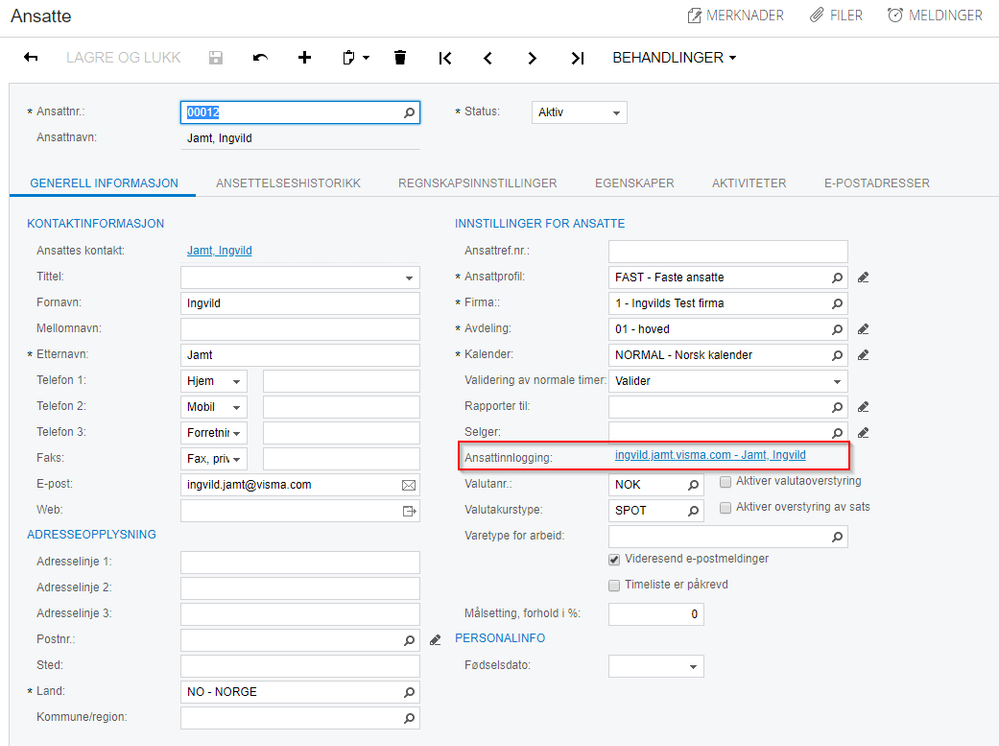This screenshot has width=999, height=746.
Task: Enable Aktiver valutaoverstyring checkbox
Action: pos(725,482)
